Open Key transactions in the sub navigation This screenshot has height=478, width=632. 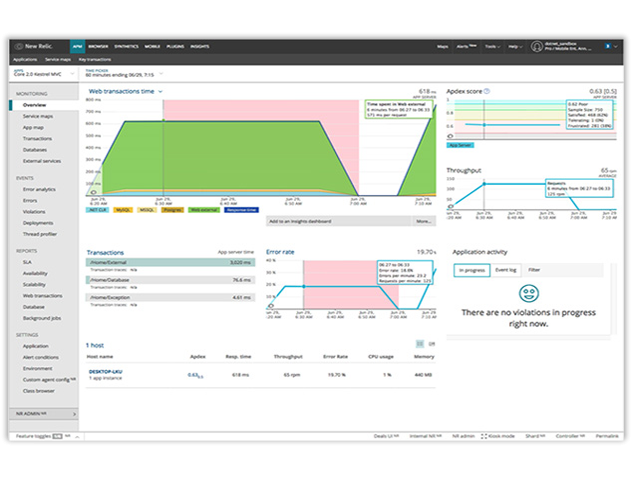[x=95, y=59]
